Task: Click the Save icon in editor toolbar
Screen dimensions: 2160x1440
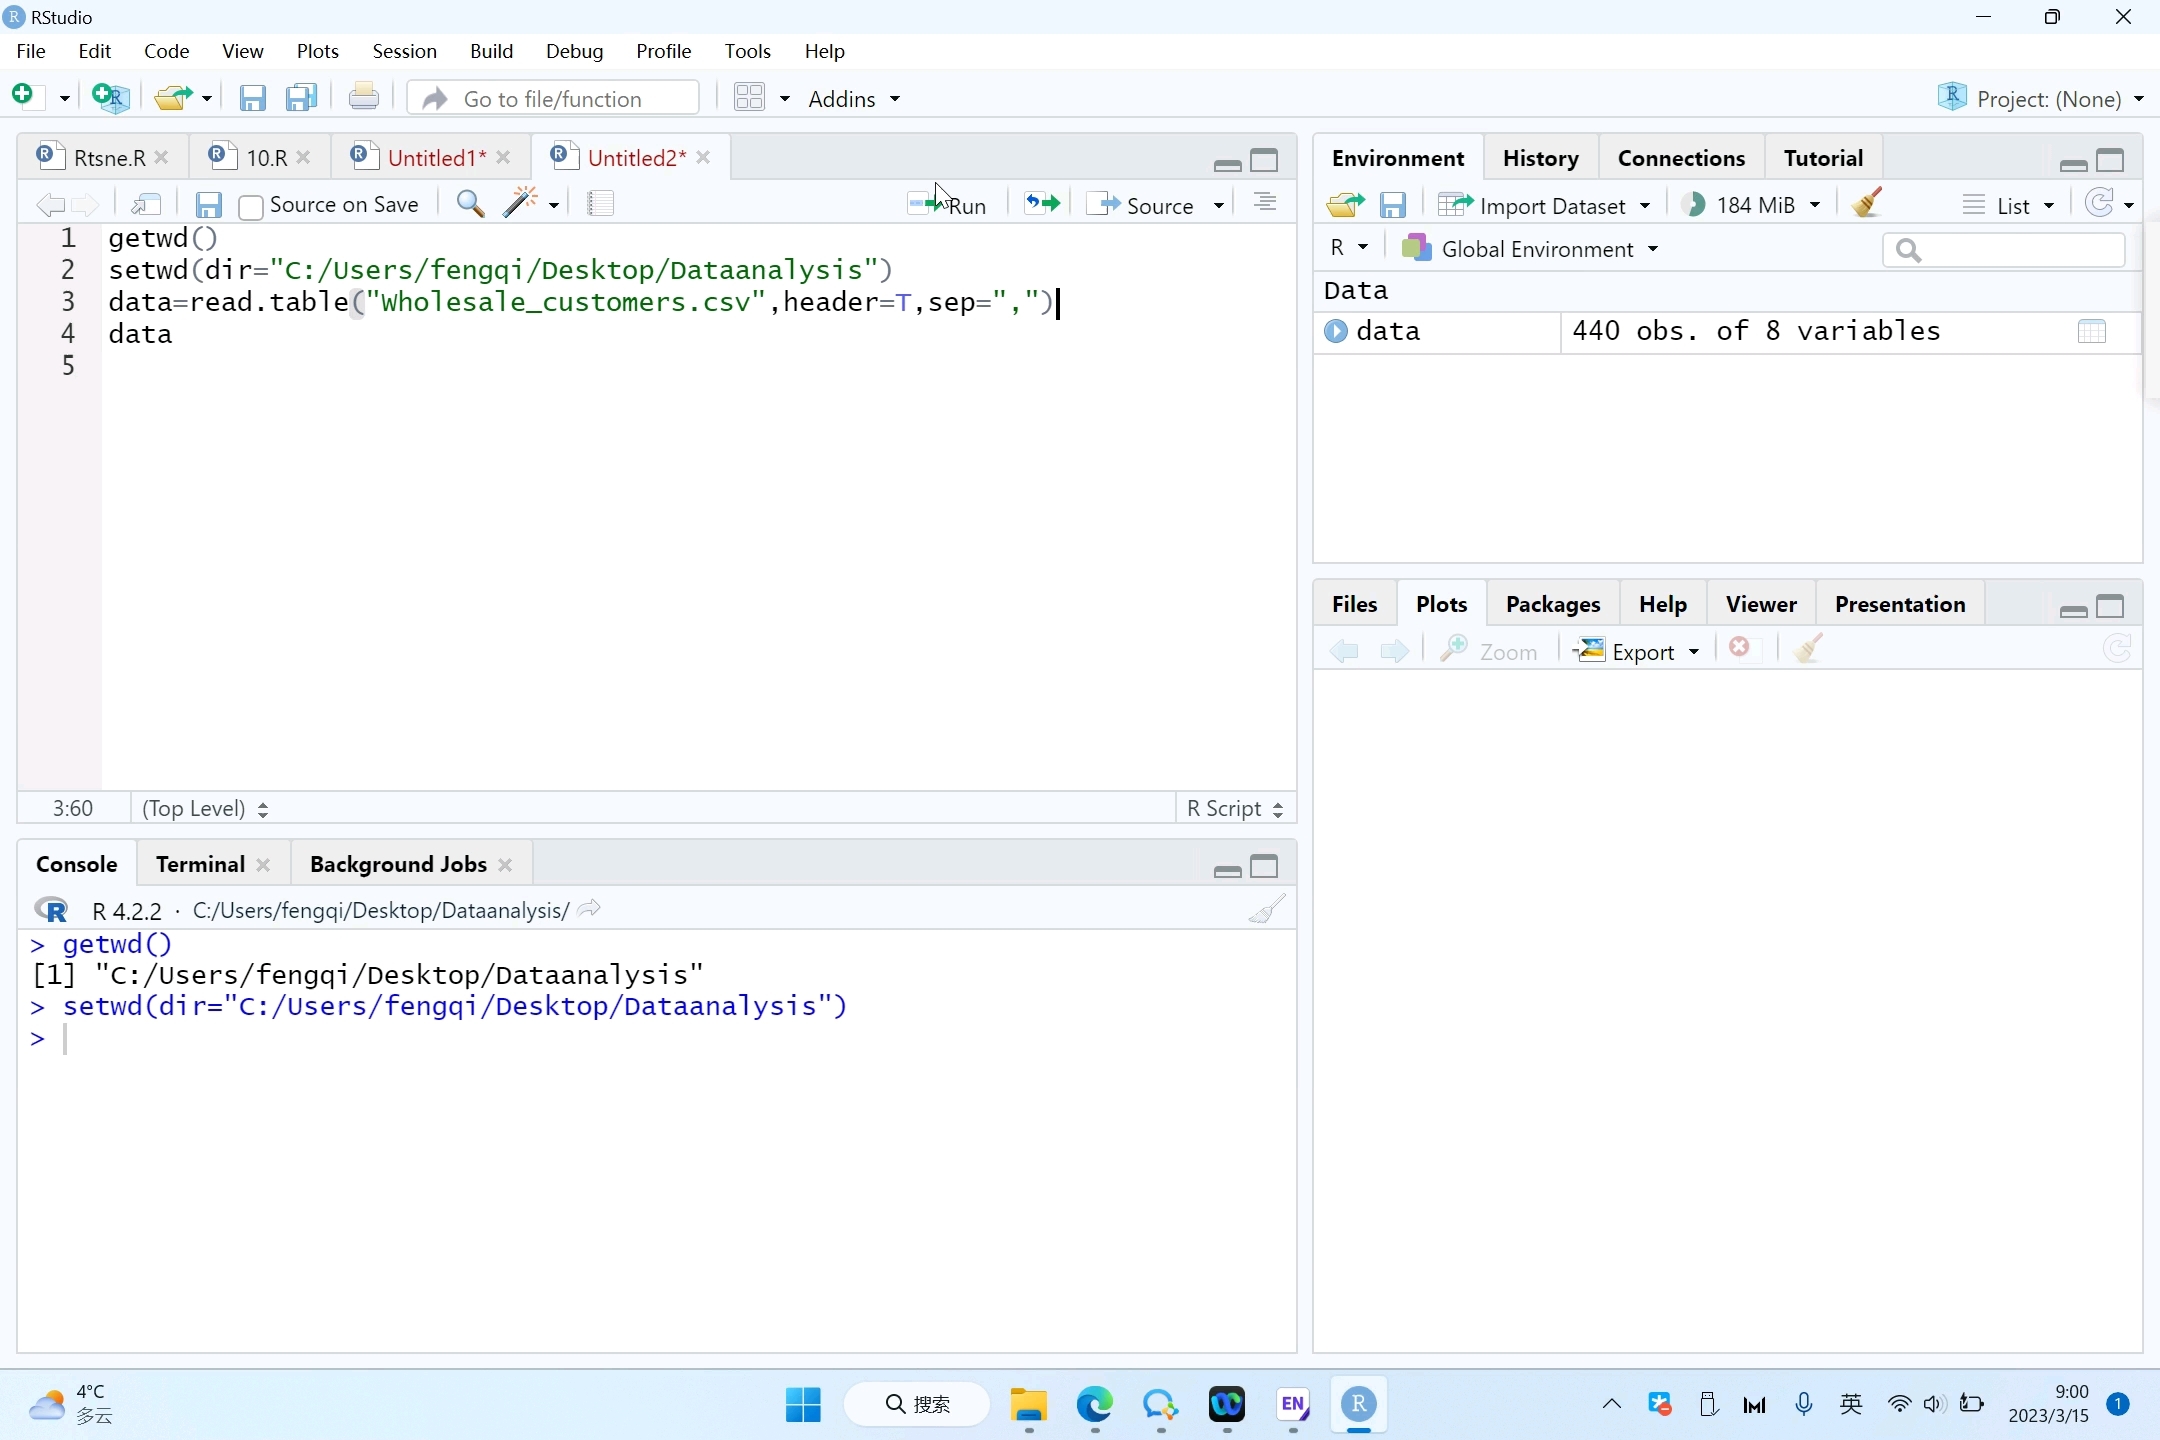Action: (x=207, y=204)
